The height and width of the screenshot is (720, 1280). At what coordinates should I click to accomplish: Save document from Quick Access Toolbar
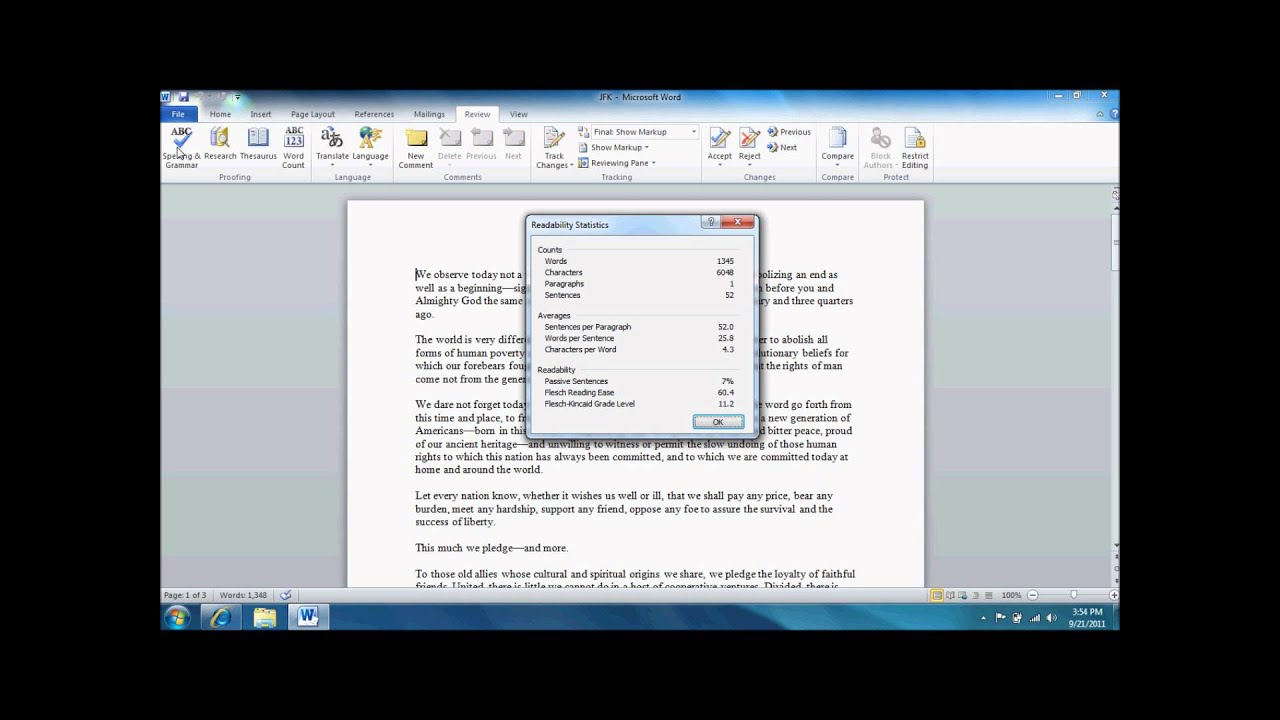[x=183, y=98]
